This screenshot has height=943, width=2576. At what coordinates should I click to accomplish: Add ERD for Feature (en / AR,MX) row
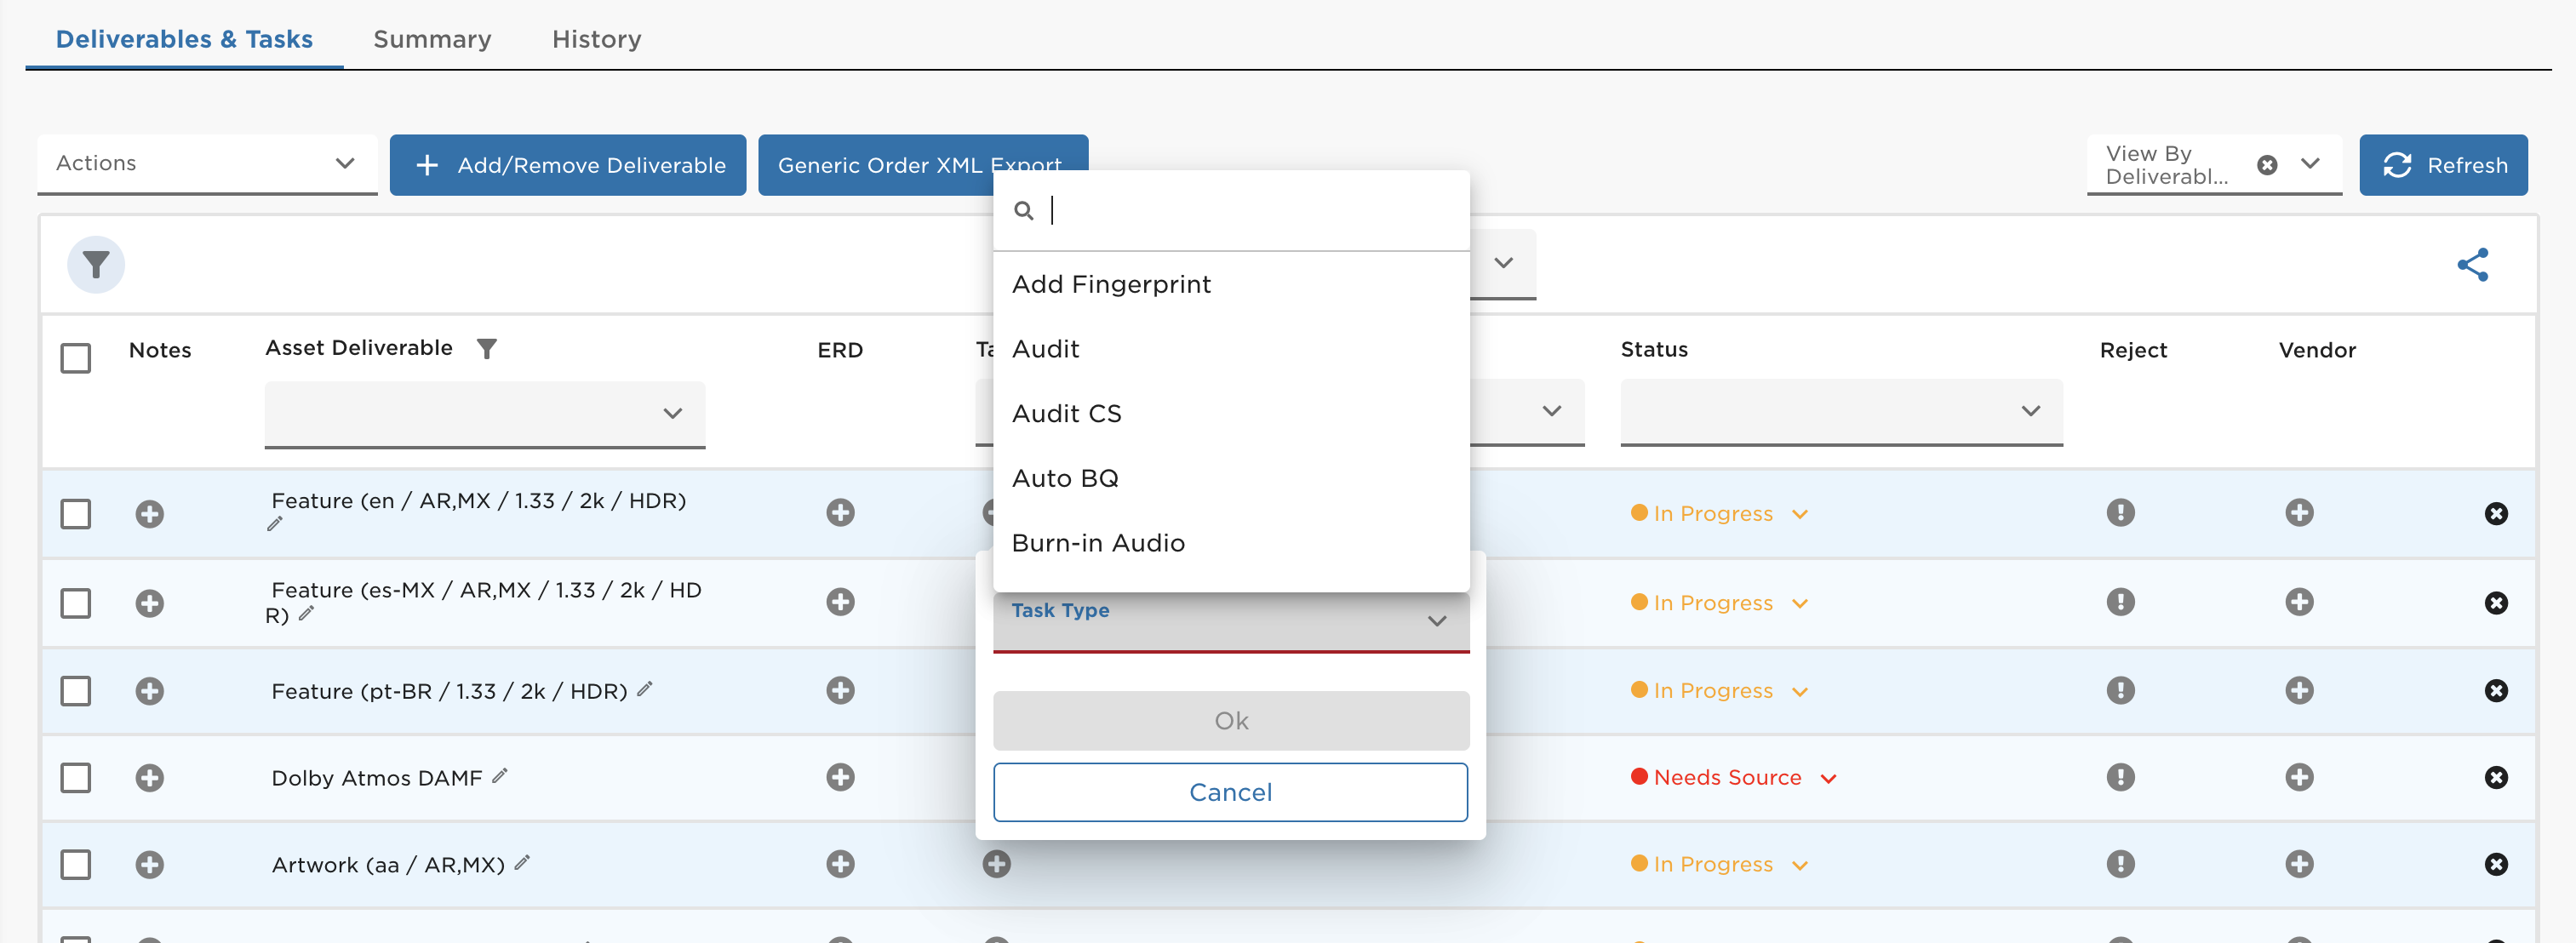[841, 513]
